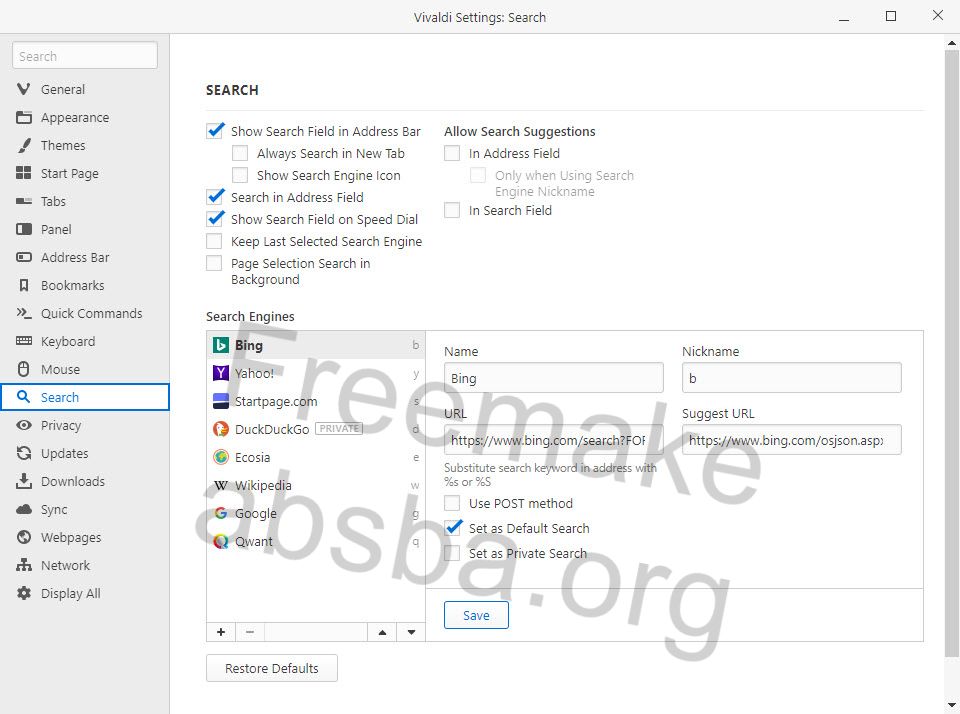The image size is (960, 714).
Task: Enable Keep Last Selected Search Engine
Action: [214, 241]
